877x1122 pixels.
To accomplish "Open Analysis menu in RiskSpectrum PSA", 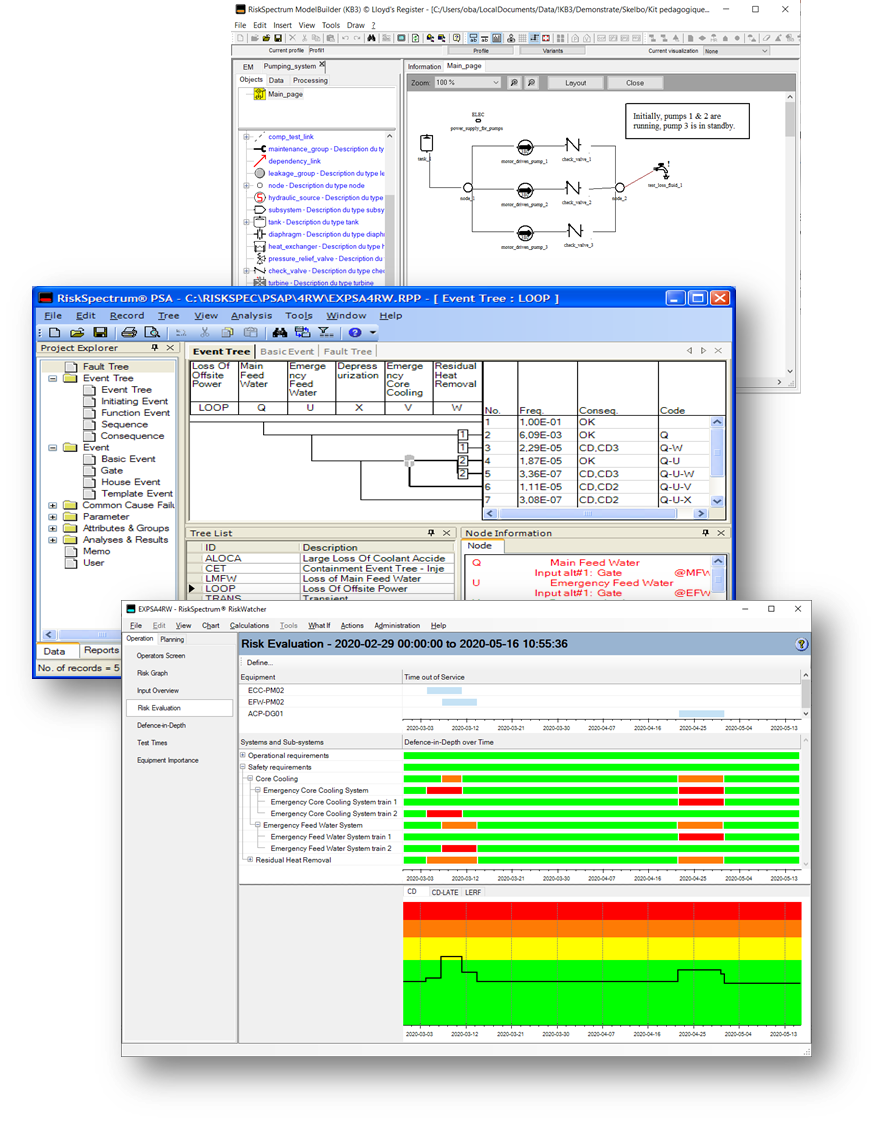I will pos(251,316).
